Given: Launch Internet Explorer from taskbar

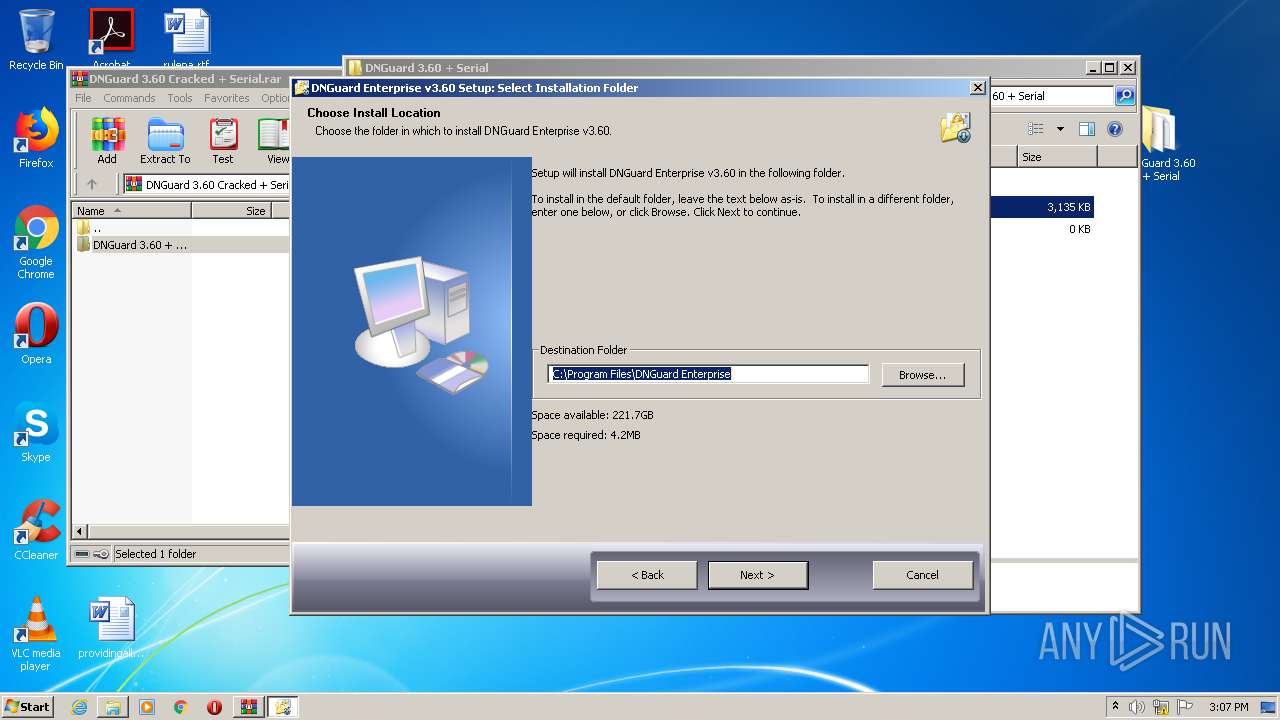Looking at the screenshot, I should point(79,707).
